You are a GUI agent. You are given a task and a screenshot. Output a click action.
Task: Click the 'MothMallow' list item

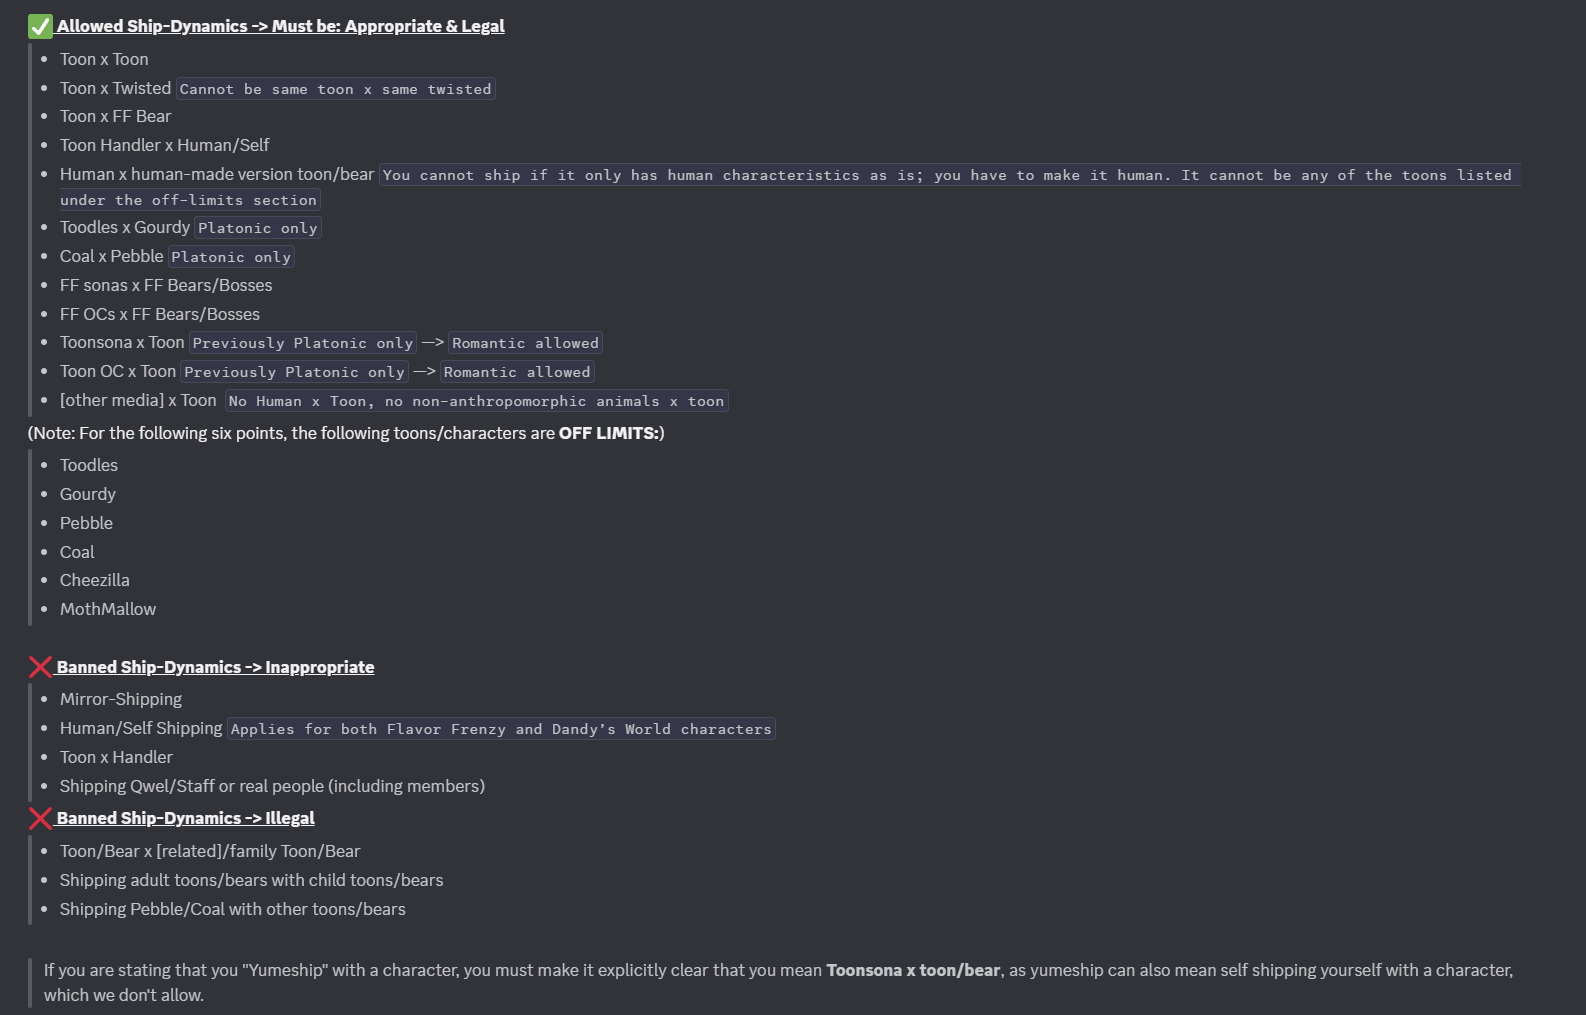click(x=108, y=609)
